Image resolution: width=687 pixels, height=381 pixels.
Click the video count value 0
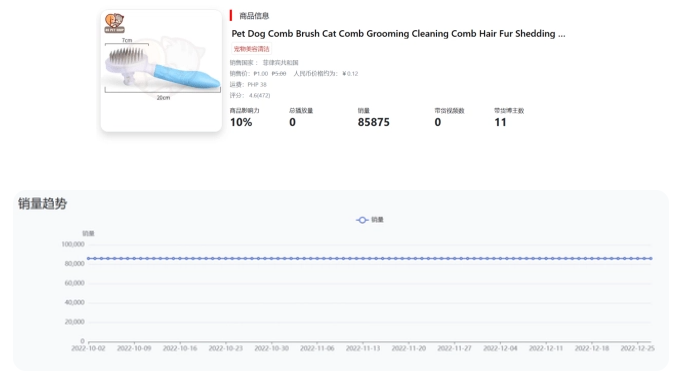pos(438,122)
